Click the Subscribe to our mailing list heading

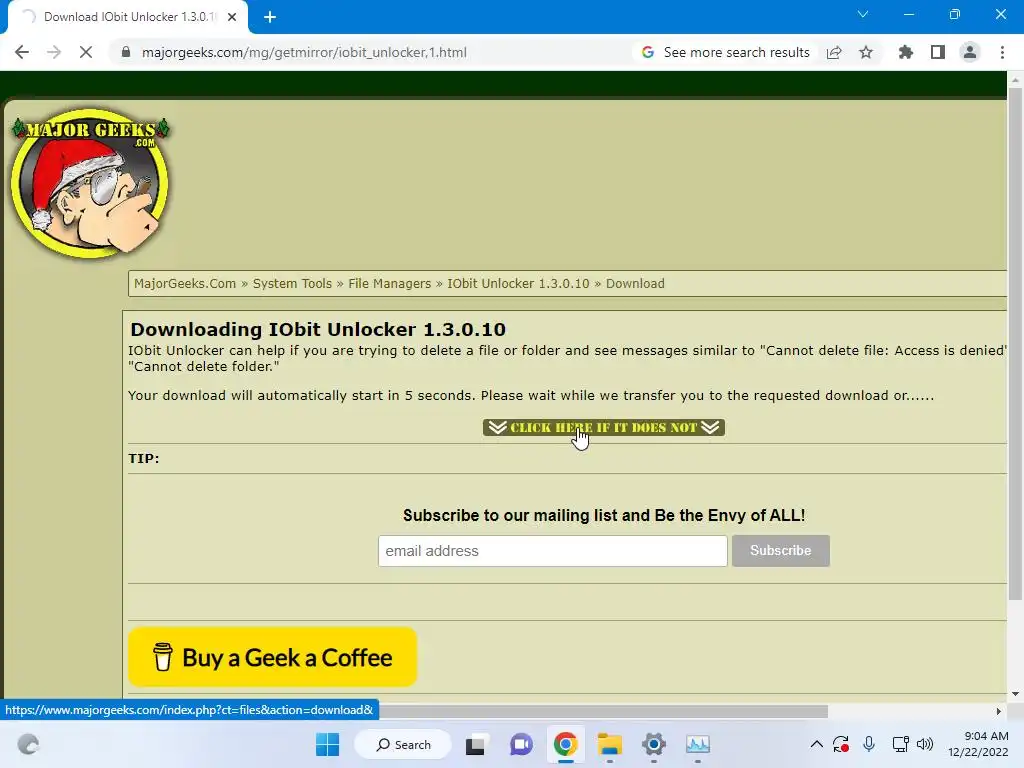604,515
